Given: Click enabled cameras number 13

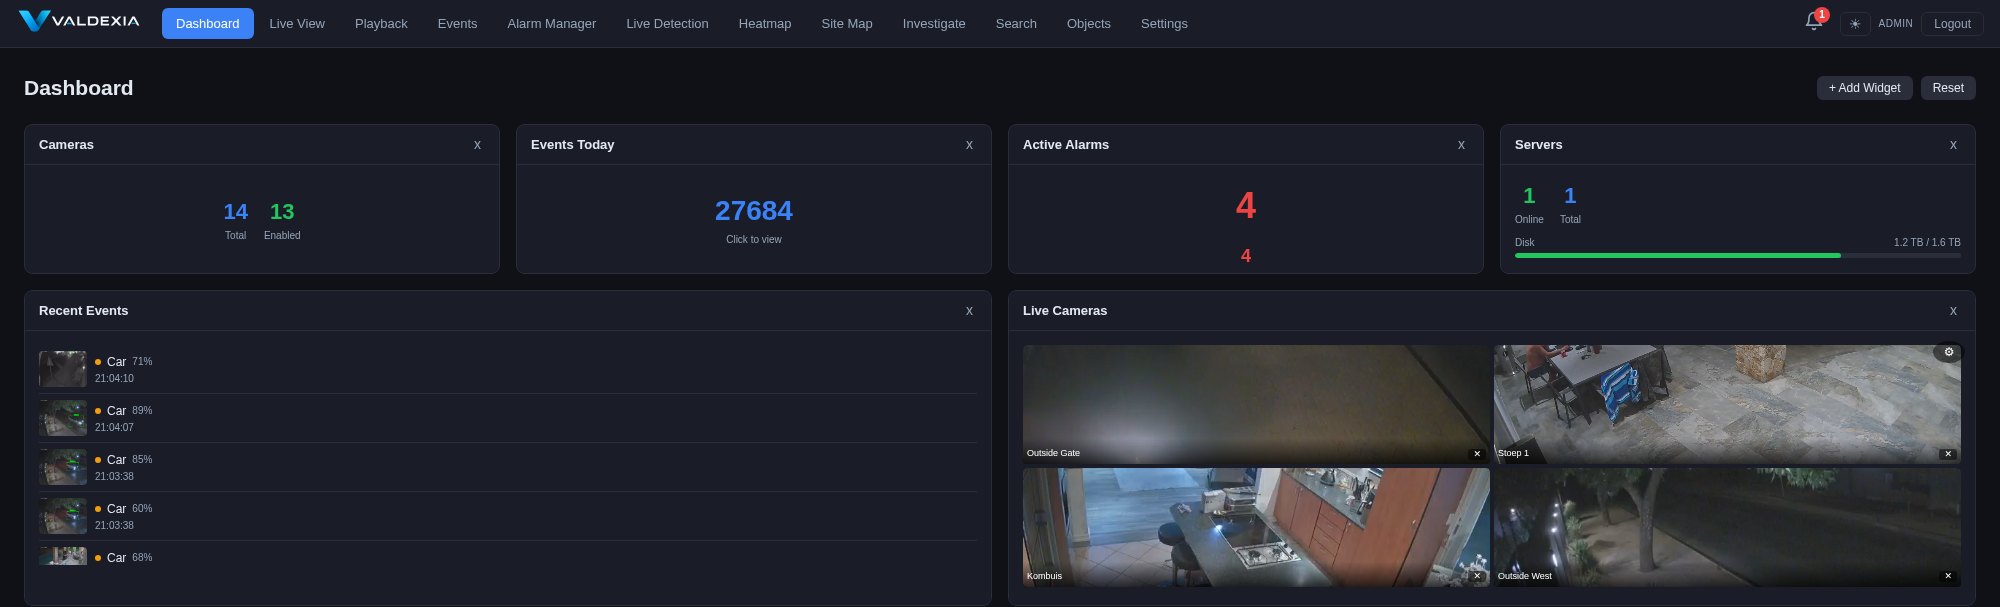Looking at the screenshot, I should [282, 212].
